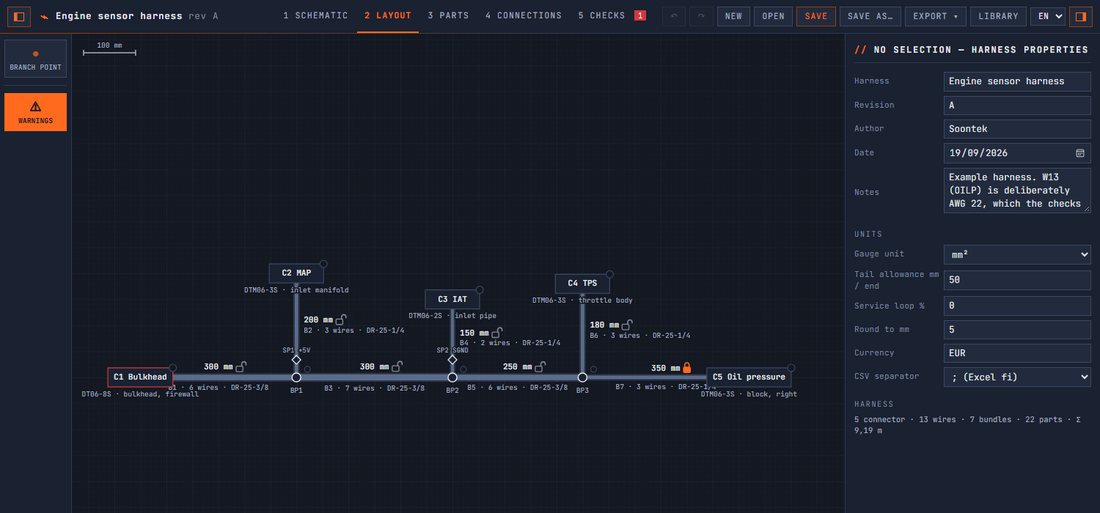Screen dimensions: 1100x513
Task: Switch to the 5 Checks tab
Action: tap(602, 15)
